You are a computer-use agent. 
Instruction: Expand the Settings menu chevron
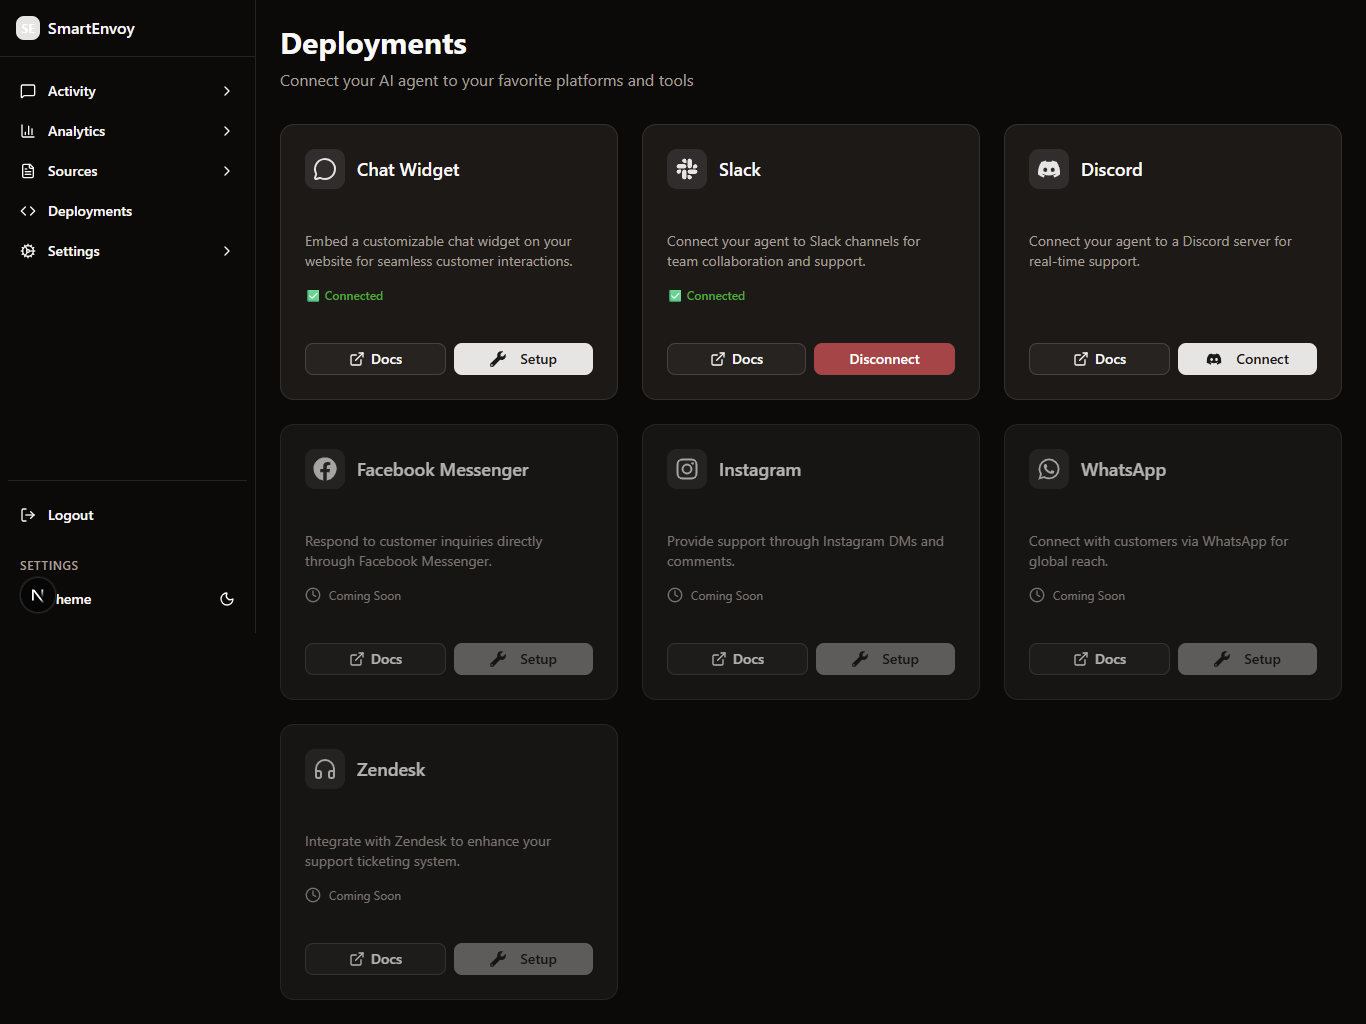point(227,251)
